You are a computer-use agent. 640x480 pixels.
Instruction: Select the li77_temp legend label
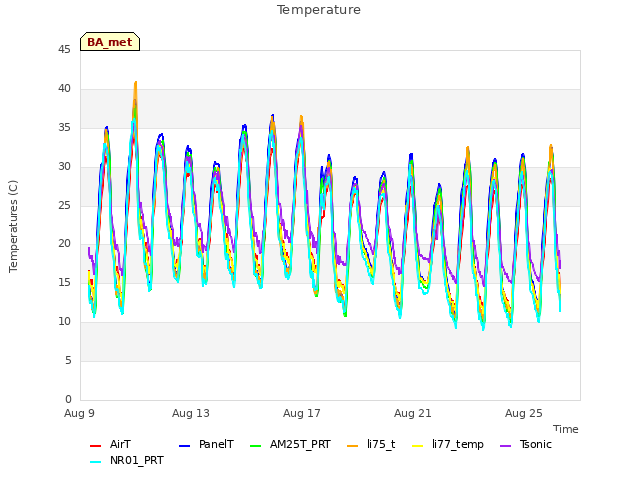[458, 444]
